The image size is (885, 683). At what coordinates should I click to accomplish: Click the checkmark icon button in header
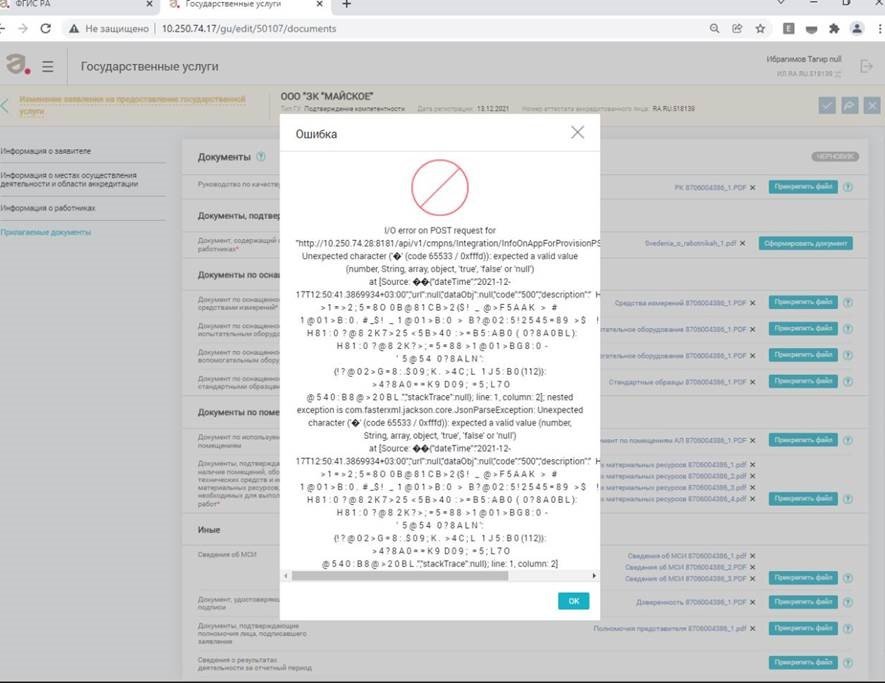pos(826,106)
